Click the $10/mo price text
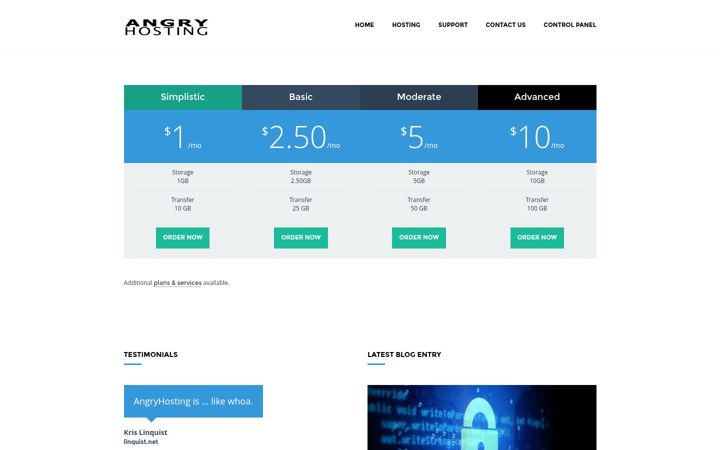Image resolution: width=720 pixels, height=450 pixels. (x=537, y=137)
